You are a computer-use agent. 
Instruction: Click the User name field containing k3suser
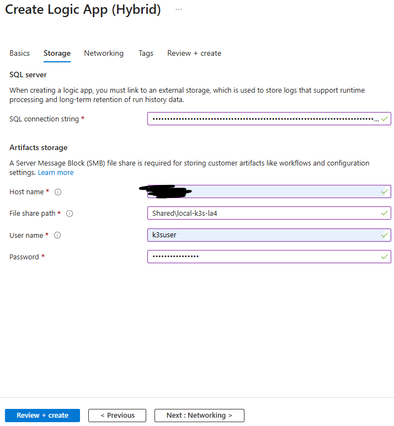pos(269,235)
